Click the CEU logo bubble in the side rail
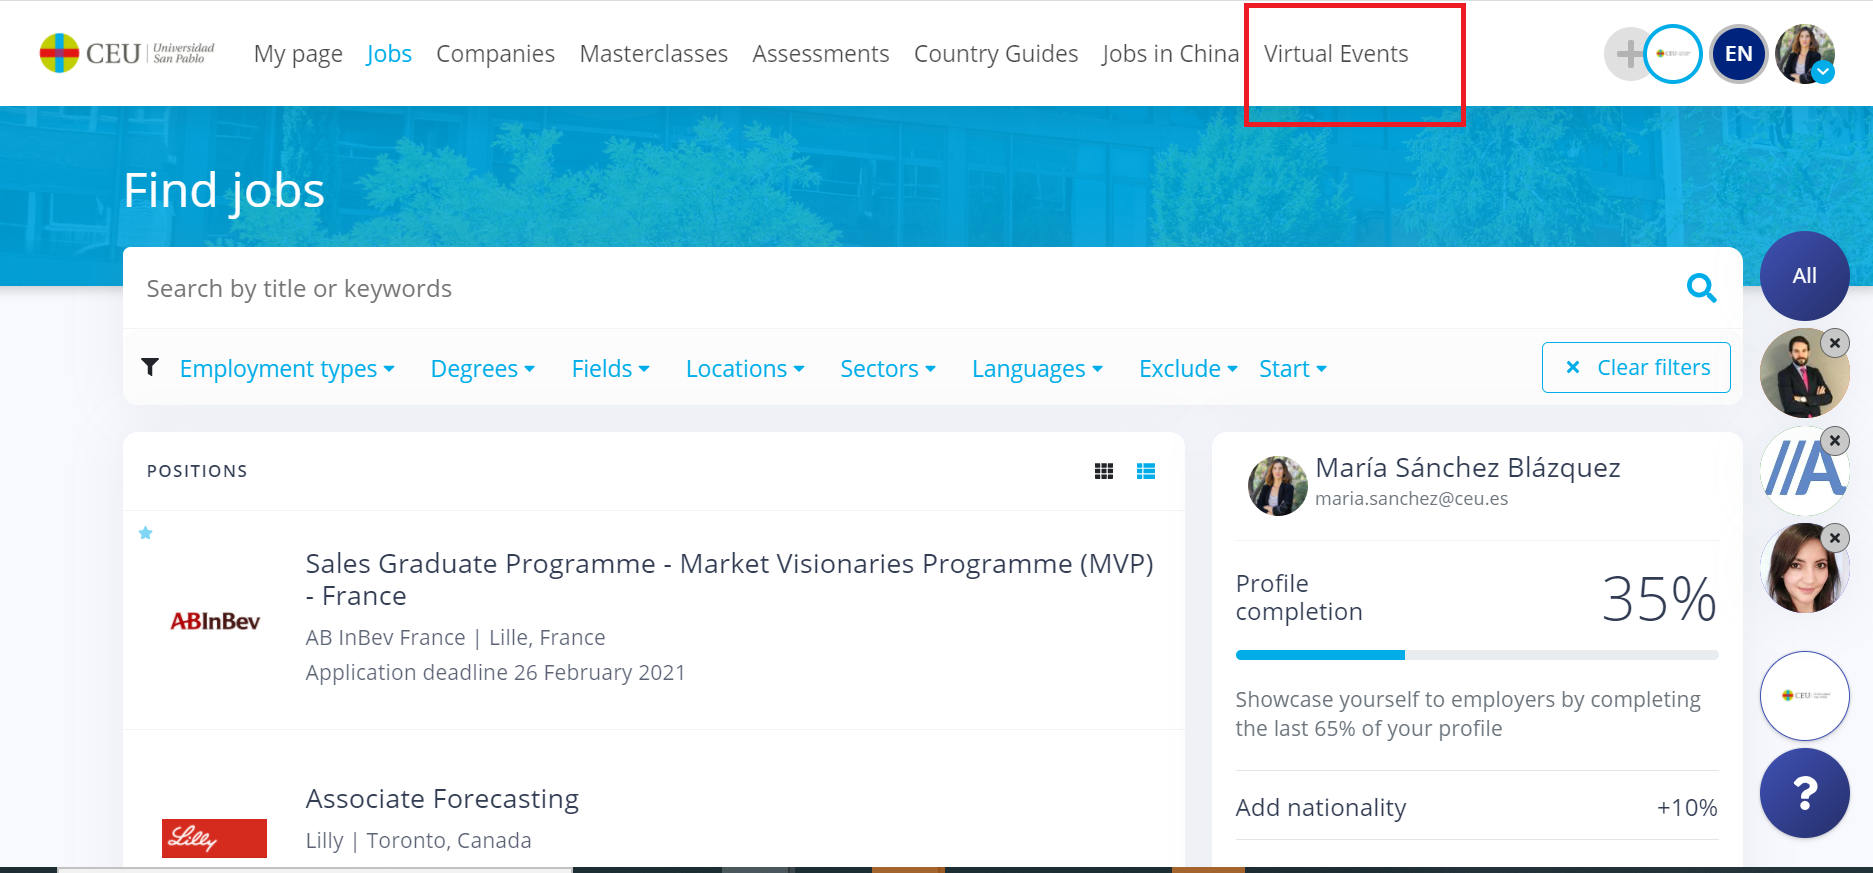 [1805, 696]
